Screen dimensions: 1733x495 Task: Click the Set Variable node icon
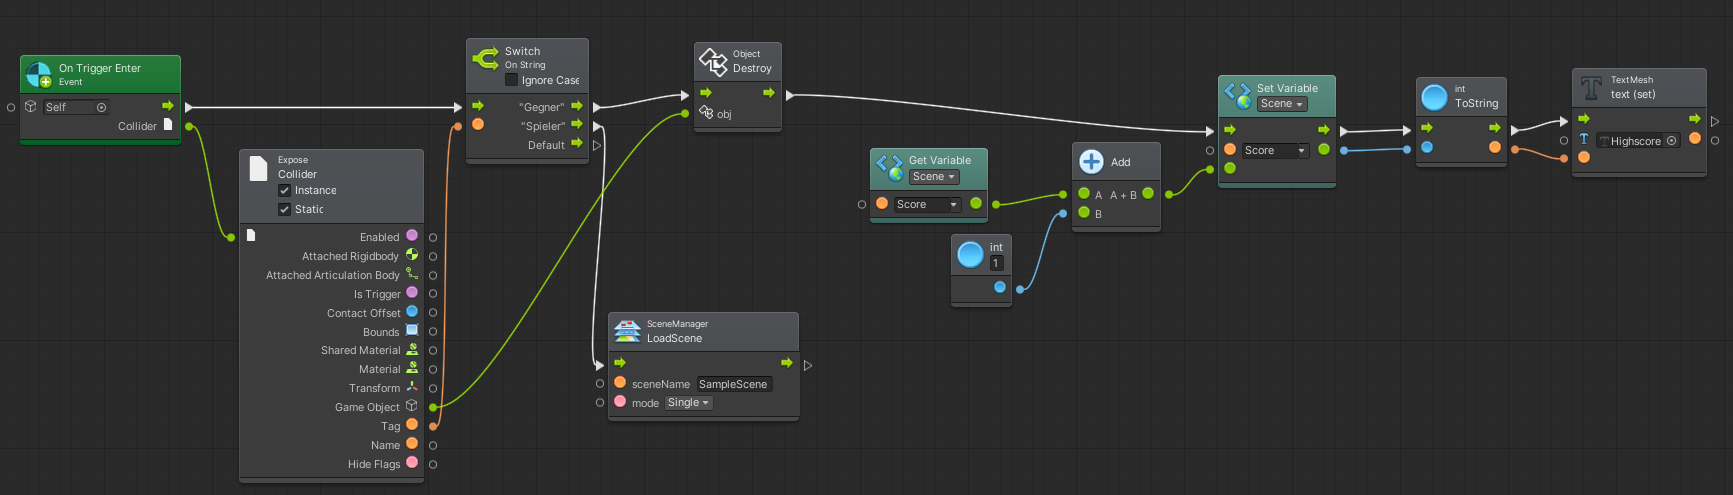click(x=1237, y=95)
